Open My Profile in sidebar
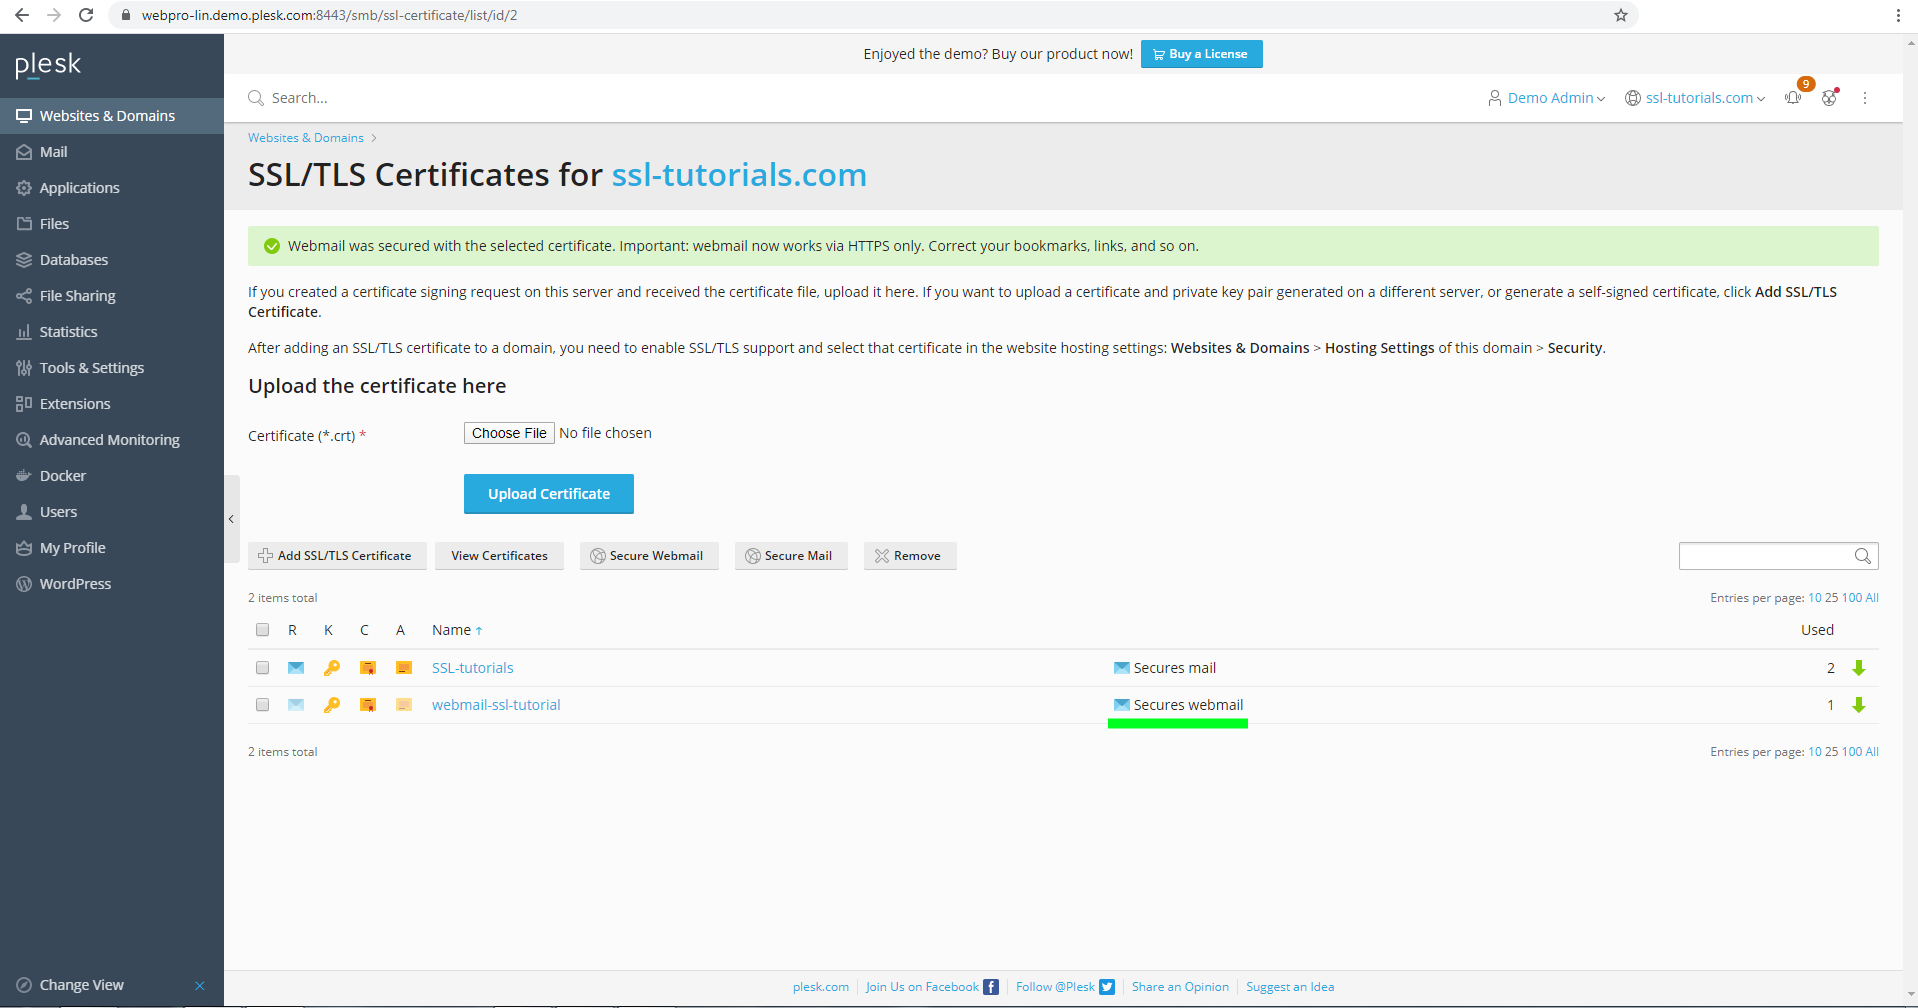Viewport: 1918px width, 1008px height. 112,548
